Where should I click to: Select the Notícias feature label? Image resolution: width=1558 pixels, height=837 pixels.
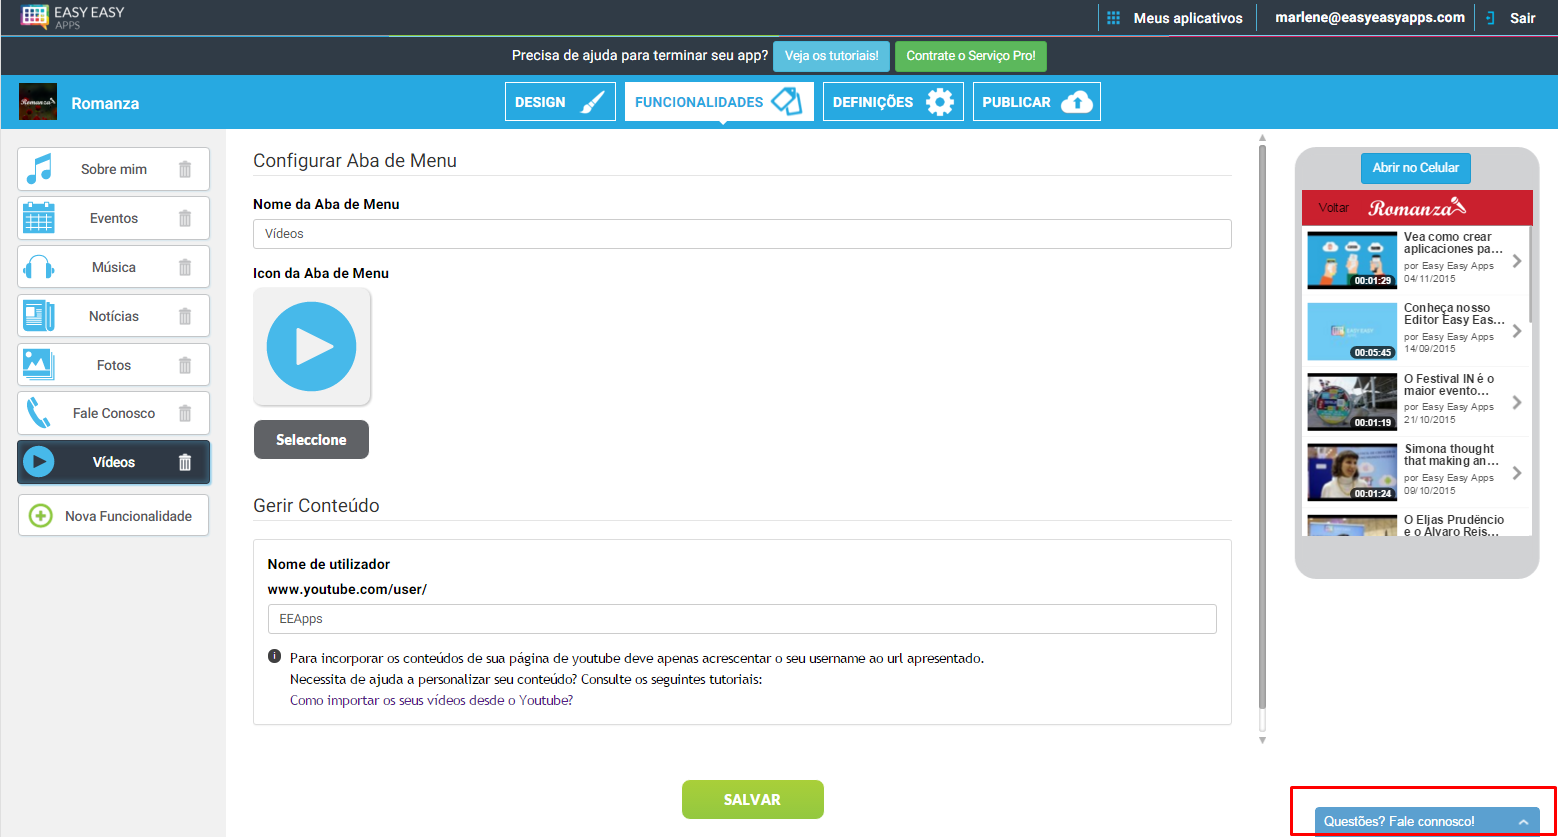pos(114,316)
